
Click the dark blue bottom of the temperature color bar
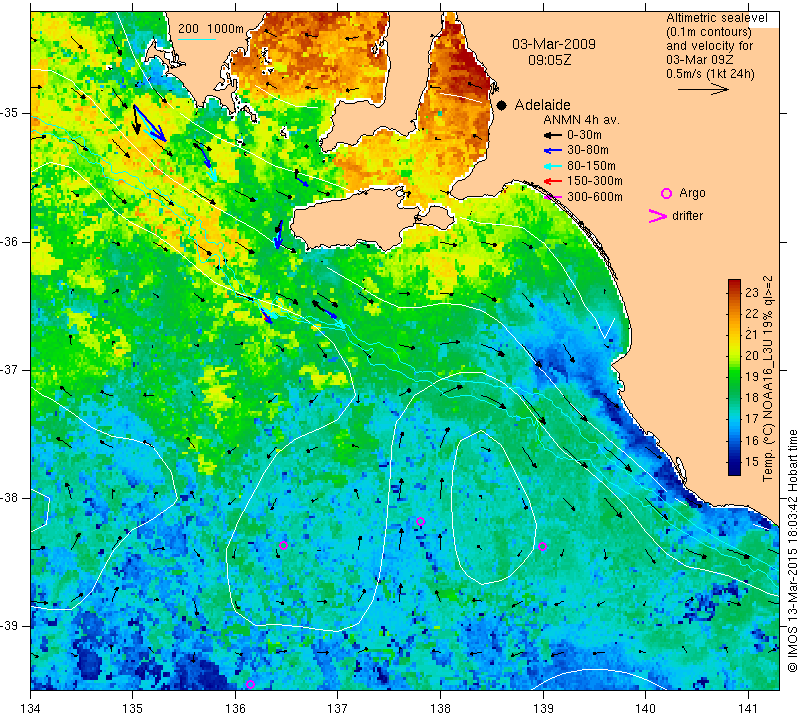734,470
